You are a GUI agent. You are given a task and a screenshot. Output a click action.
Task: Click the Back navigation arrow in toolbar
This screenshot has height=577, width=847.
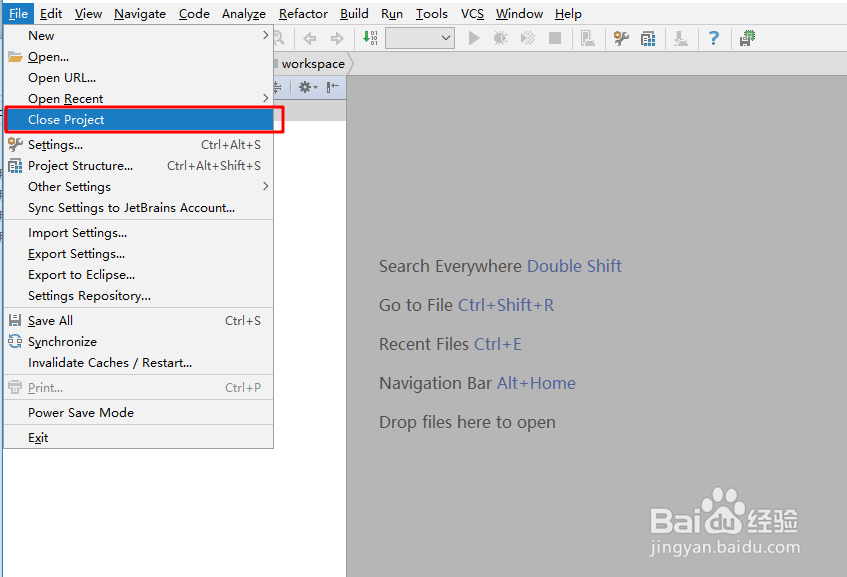point(310,38)
